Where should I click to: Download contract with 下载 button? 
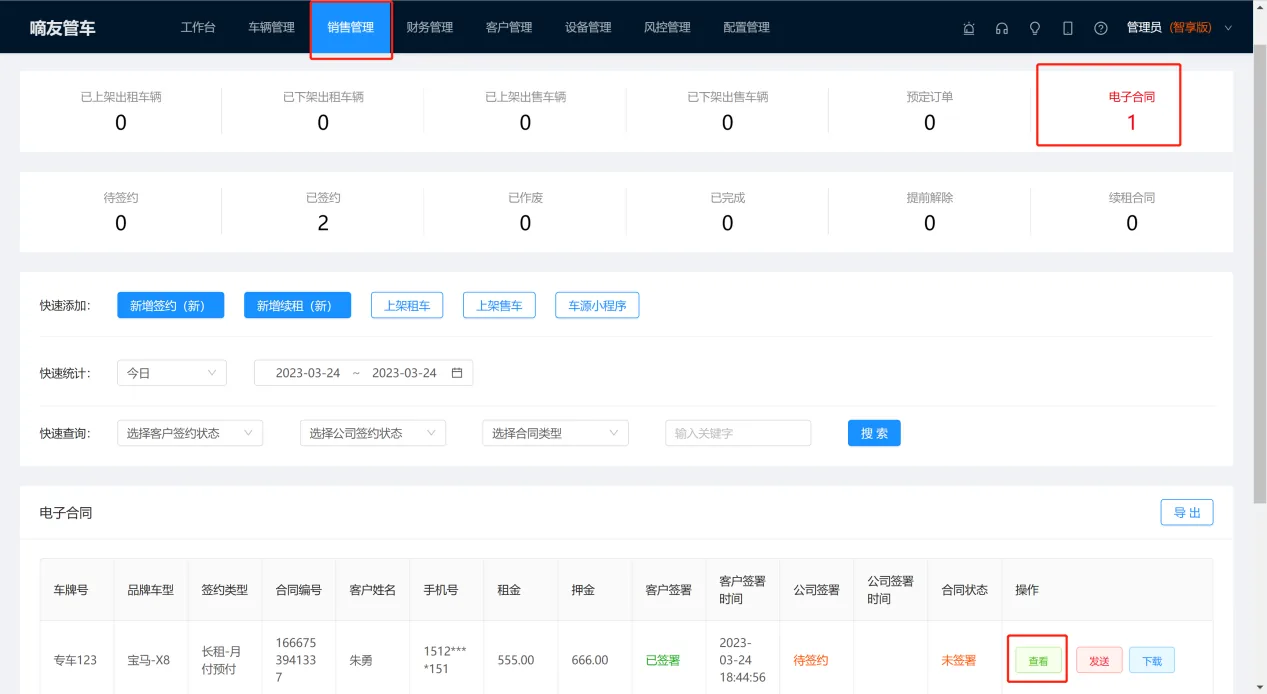coord(1152,661)
